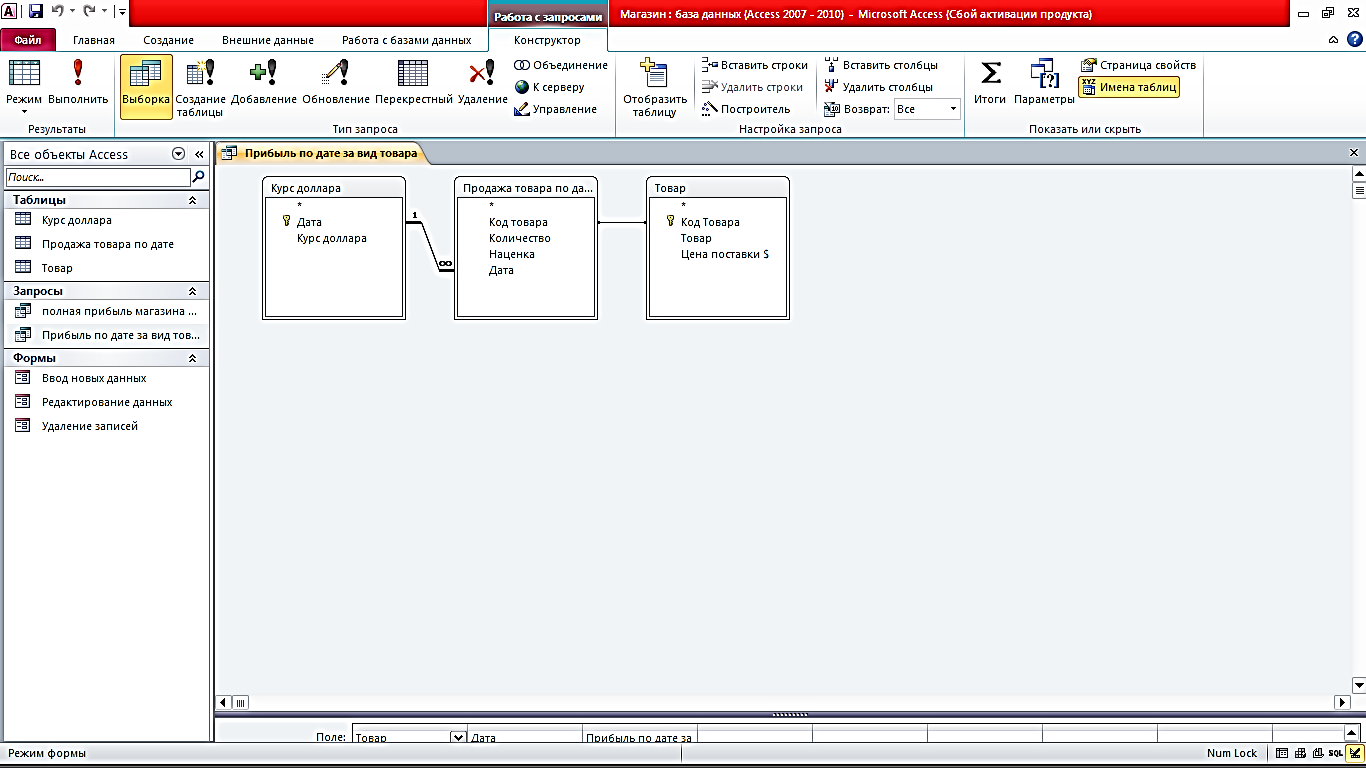Click Вставить столбцы button
Screen dimensions: 1366x768
[881, 65]
